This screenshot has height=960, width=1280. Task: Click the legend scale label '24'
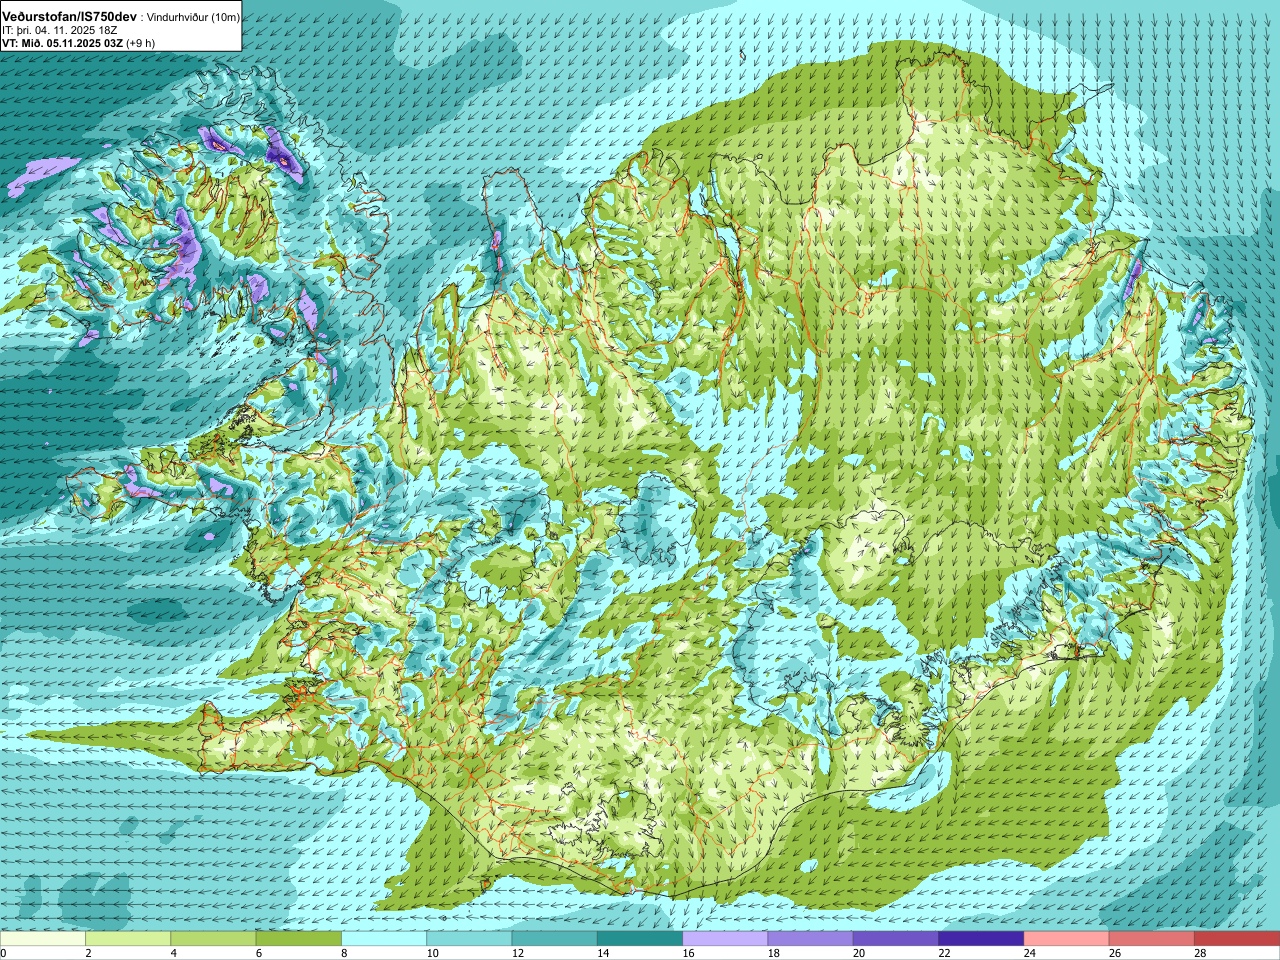coord(1030,953)
